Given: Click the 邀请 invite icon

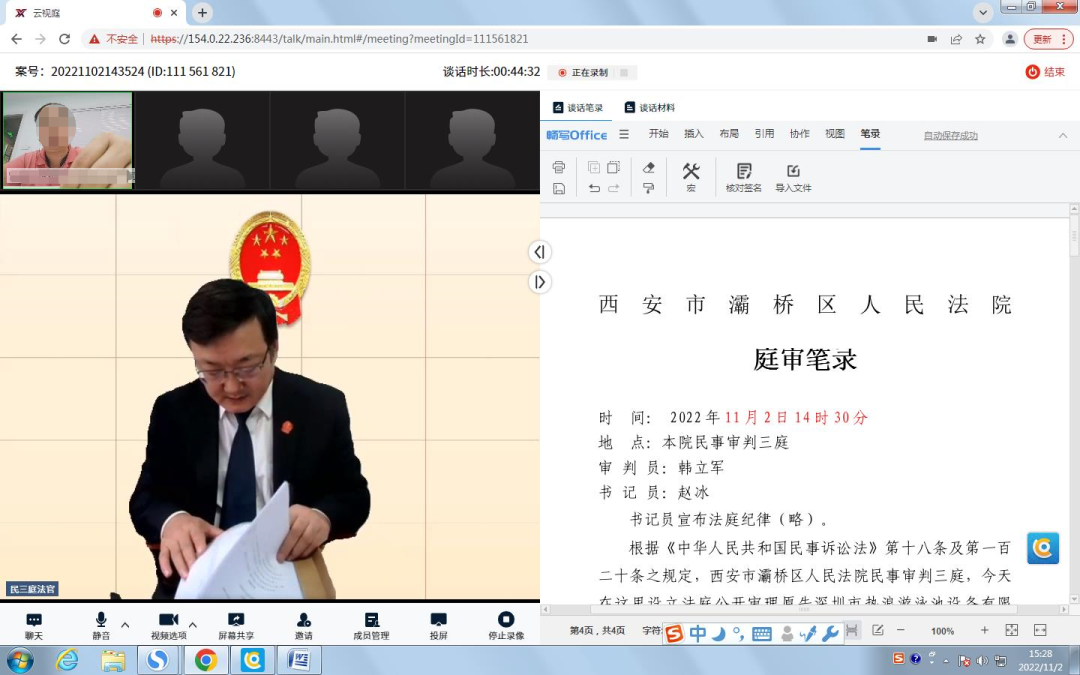Looking at the screenshot, I should tap(304, 626).
